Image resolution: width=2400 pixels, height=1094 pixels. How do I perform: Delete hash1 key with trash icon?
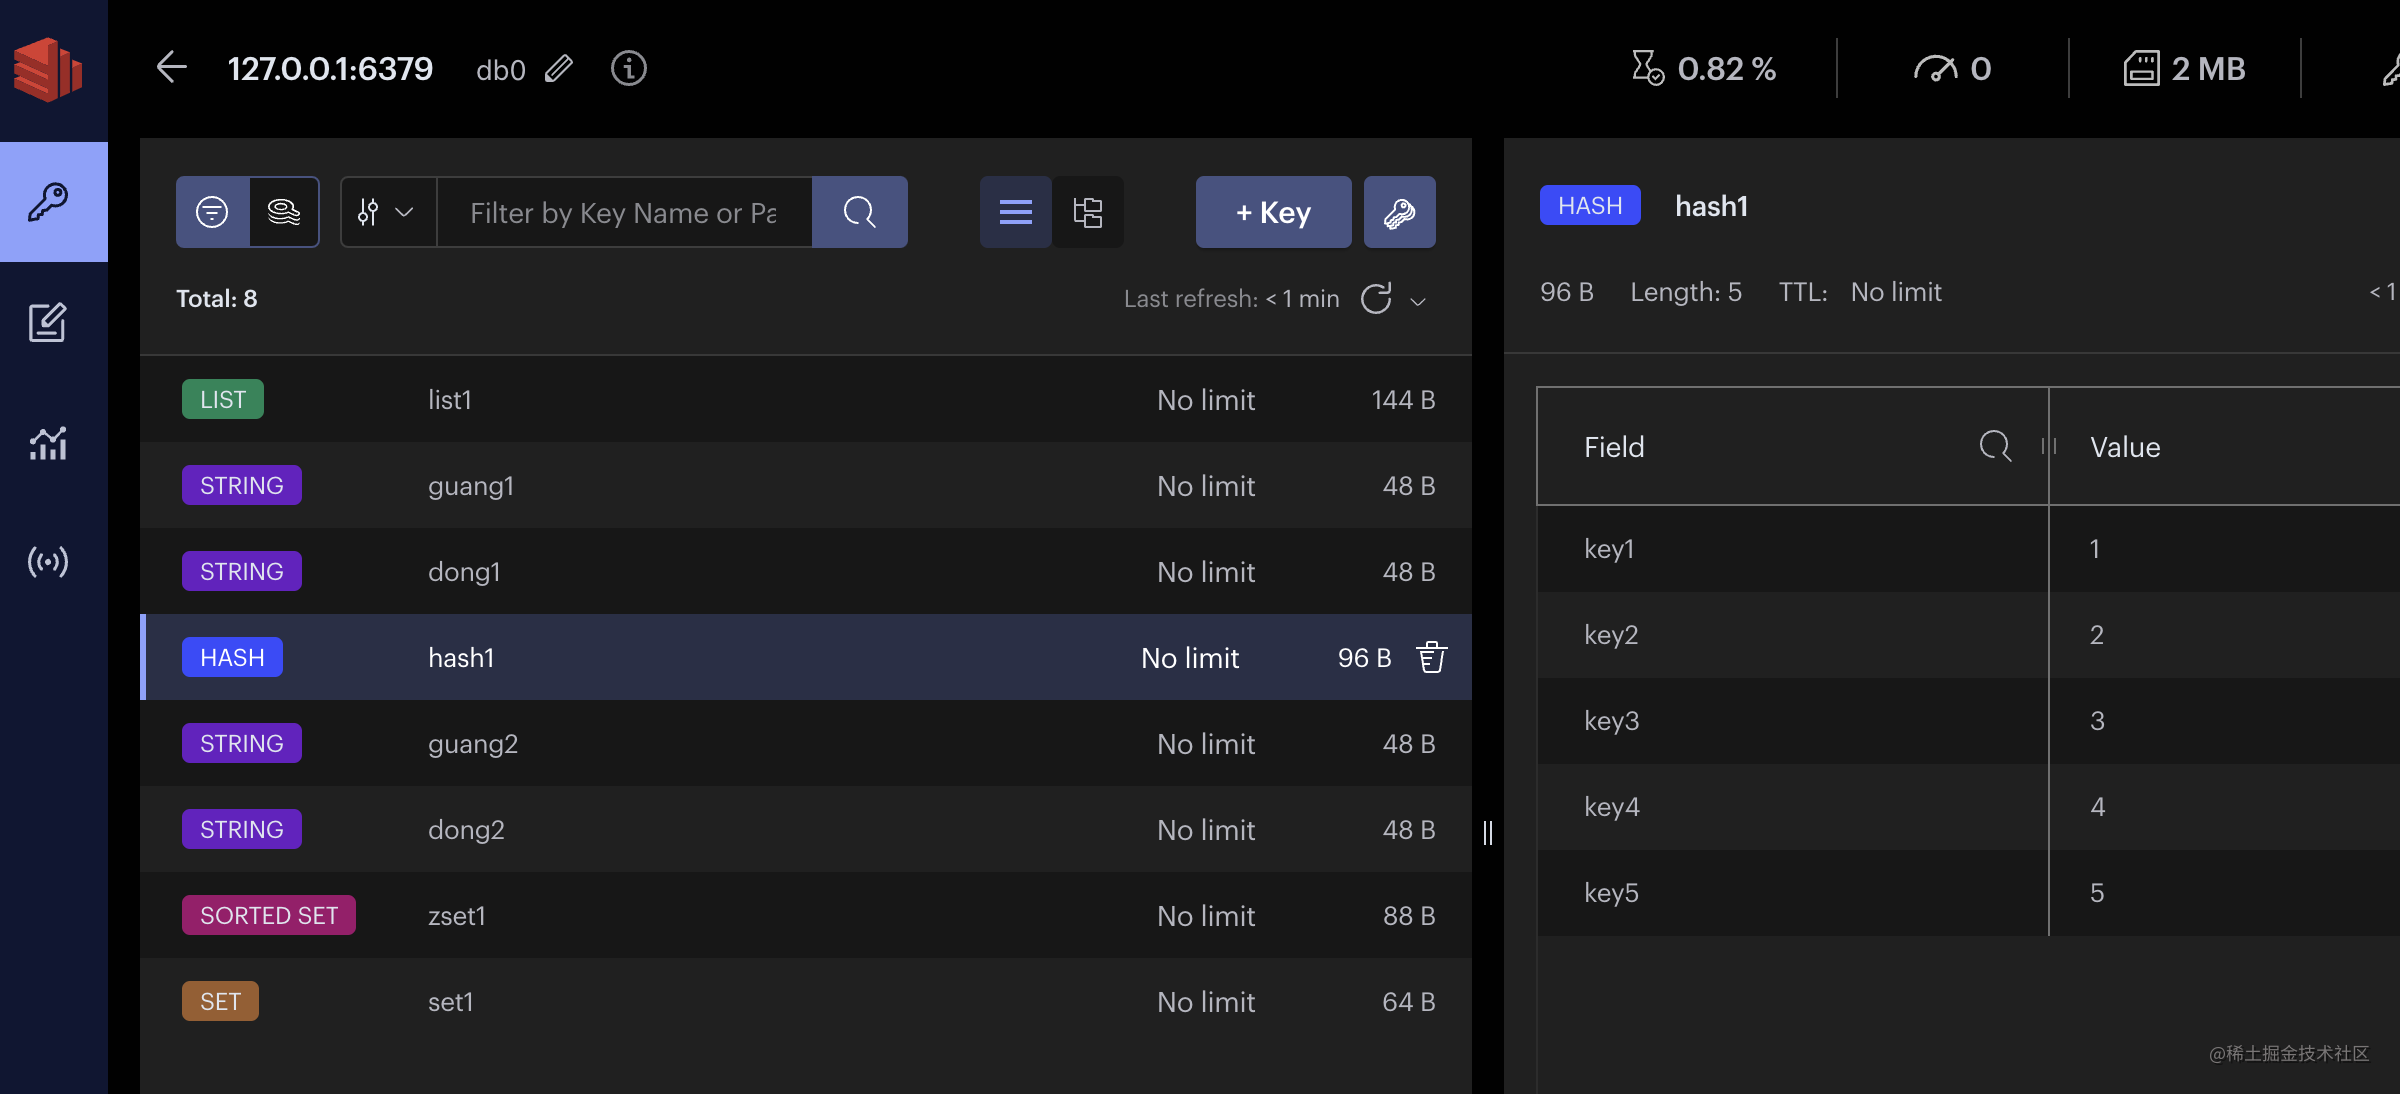pos(1431,657)
